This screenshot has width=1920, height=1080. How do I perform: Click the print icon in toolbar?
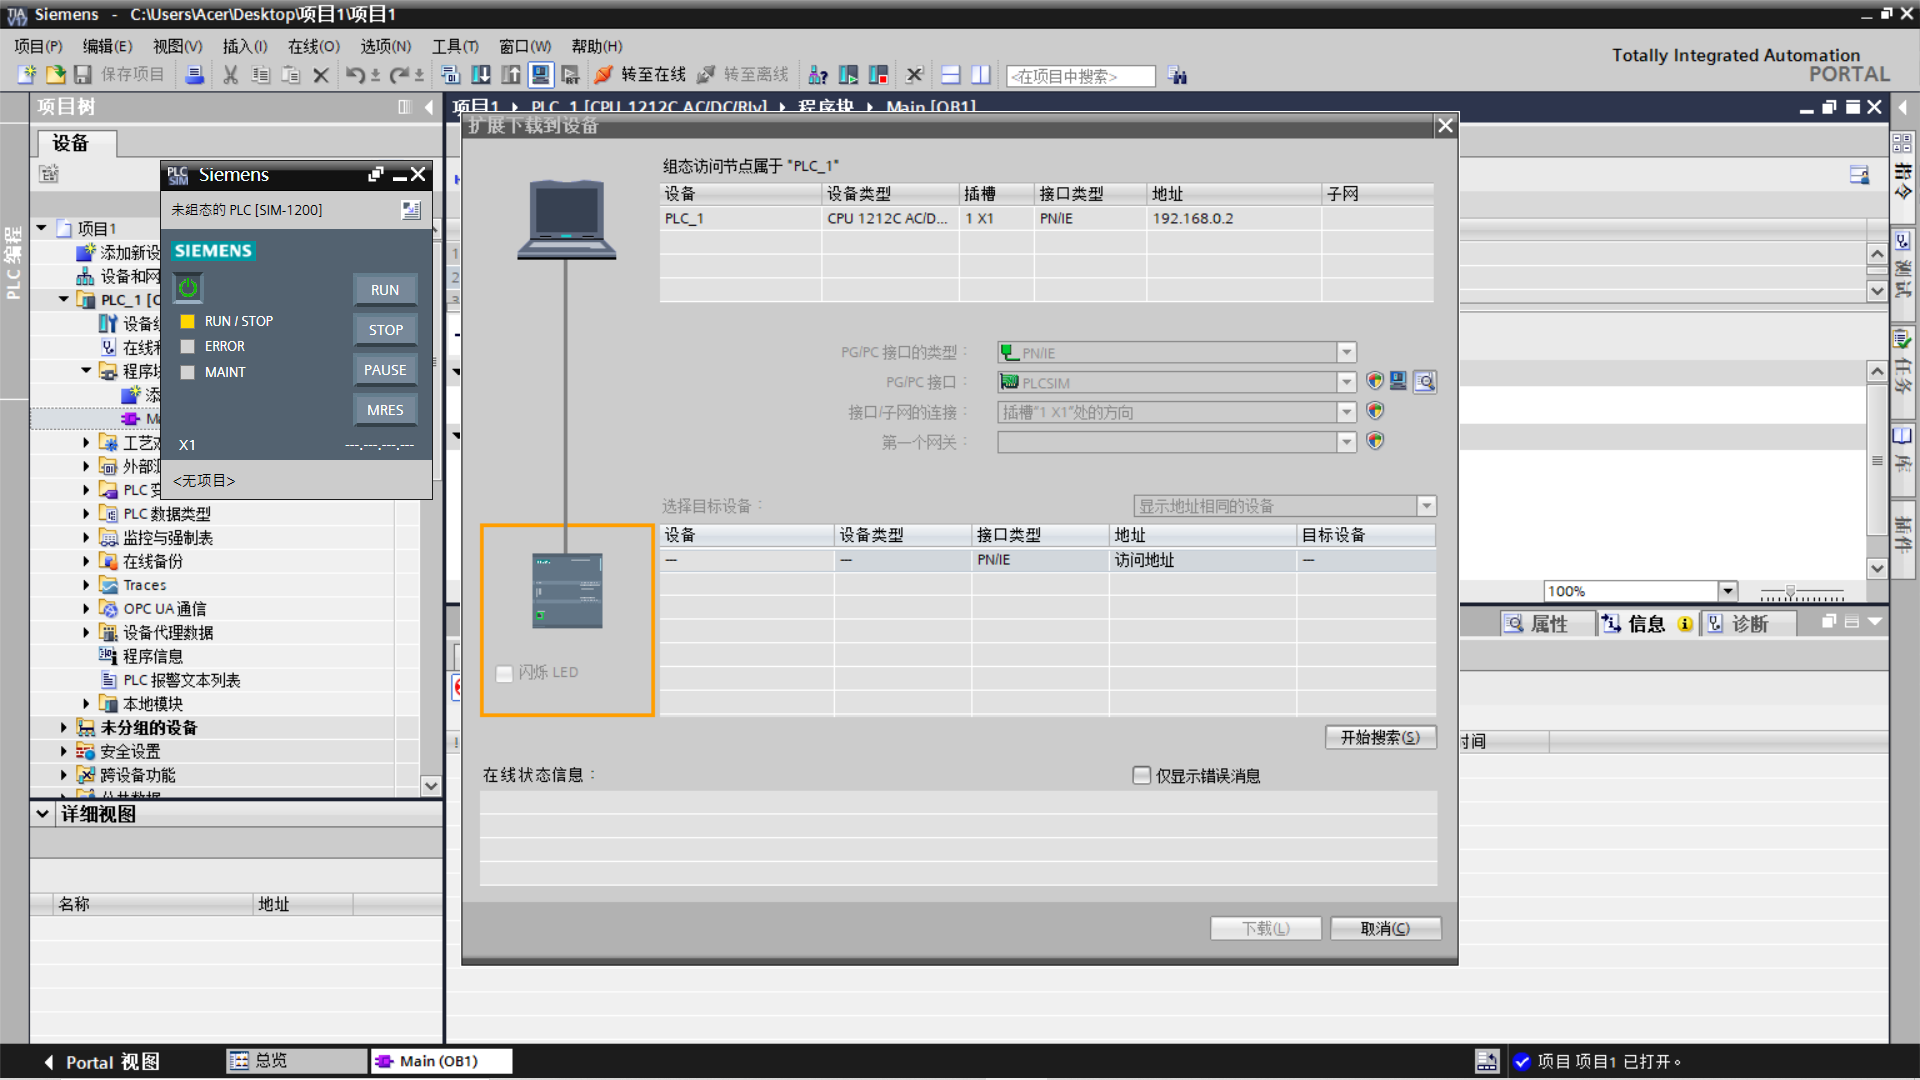pyautogui.click(x=195, y=75)
